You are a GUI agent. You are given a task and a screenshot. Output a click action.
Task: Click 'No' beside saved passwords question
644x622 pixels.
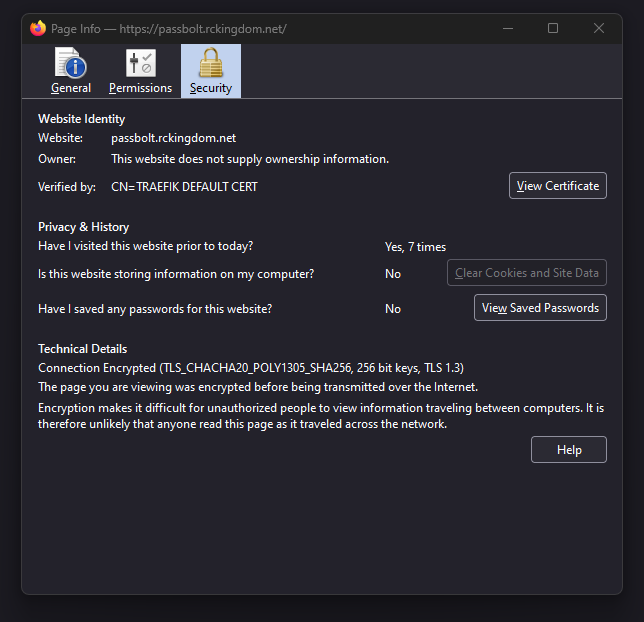393,309
